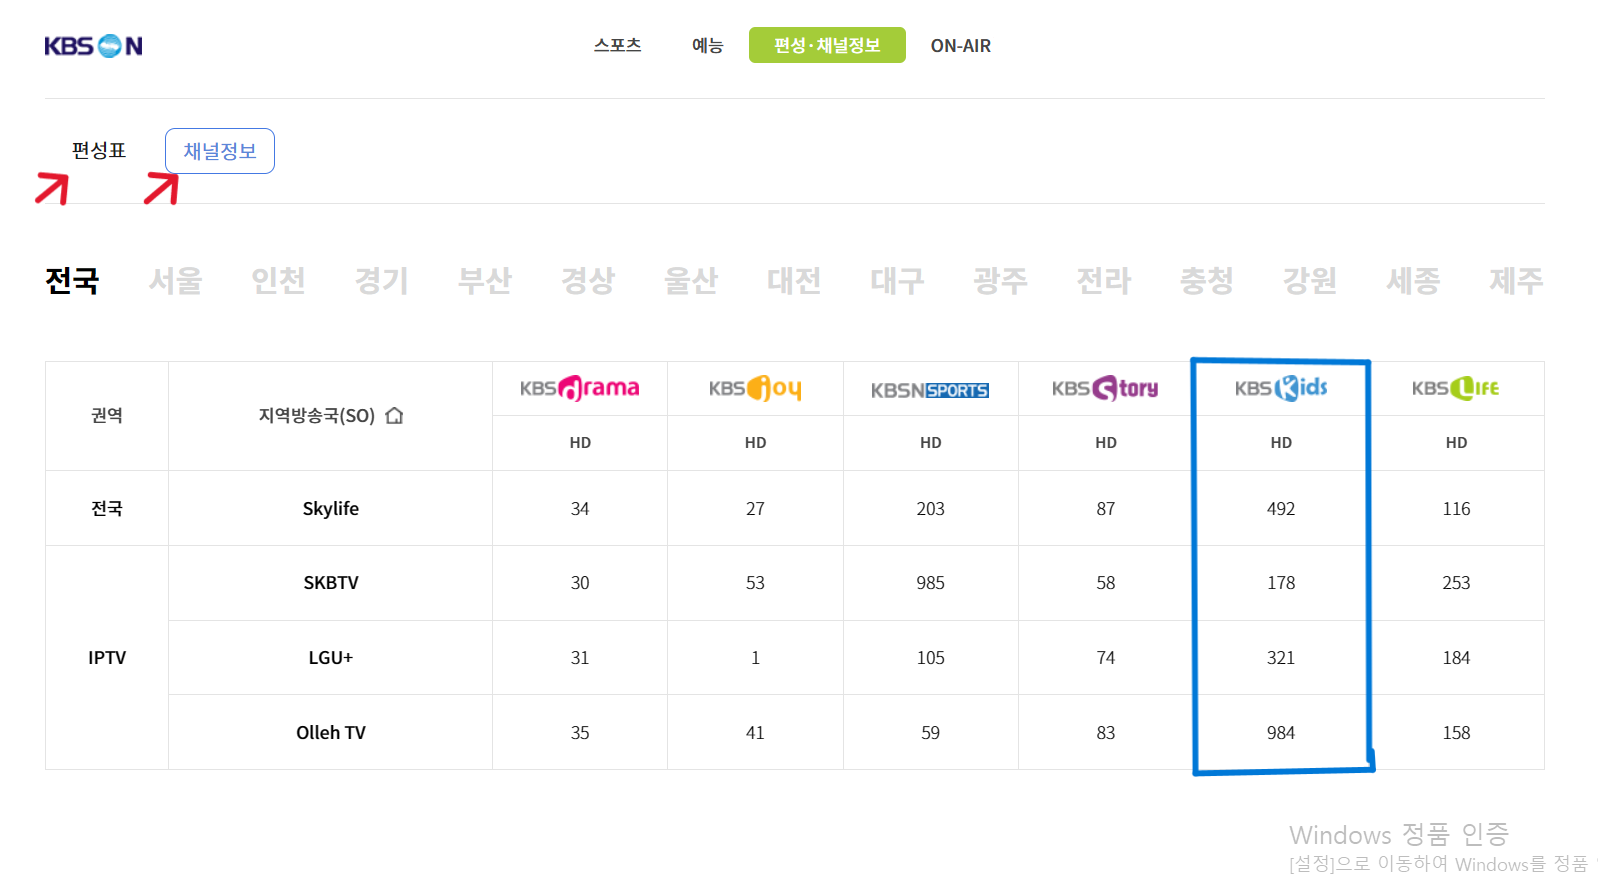
Task: Select the 광주 region tab
Action: pyautogui.click(x=1000, y=281)
